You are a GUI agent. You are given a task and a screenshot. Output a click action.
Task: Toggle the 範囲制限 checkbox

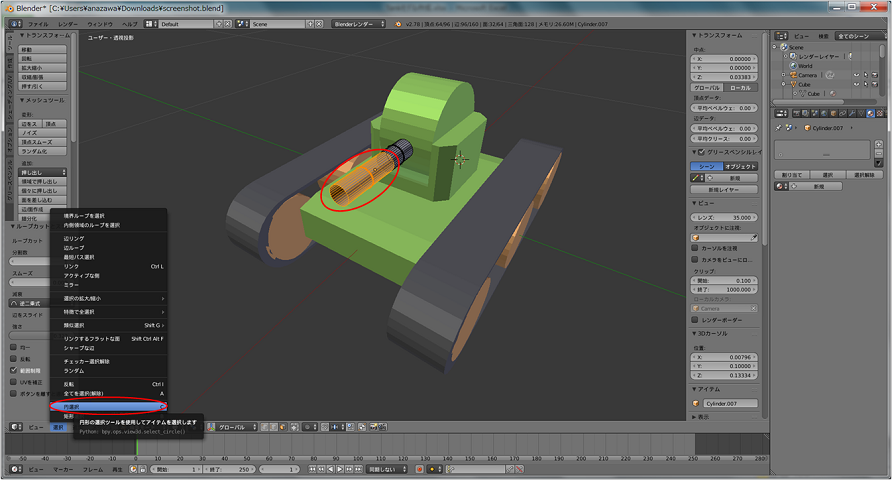(14, 369)
